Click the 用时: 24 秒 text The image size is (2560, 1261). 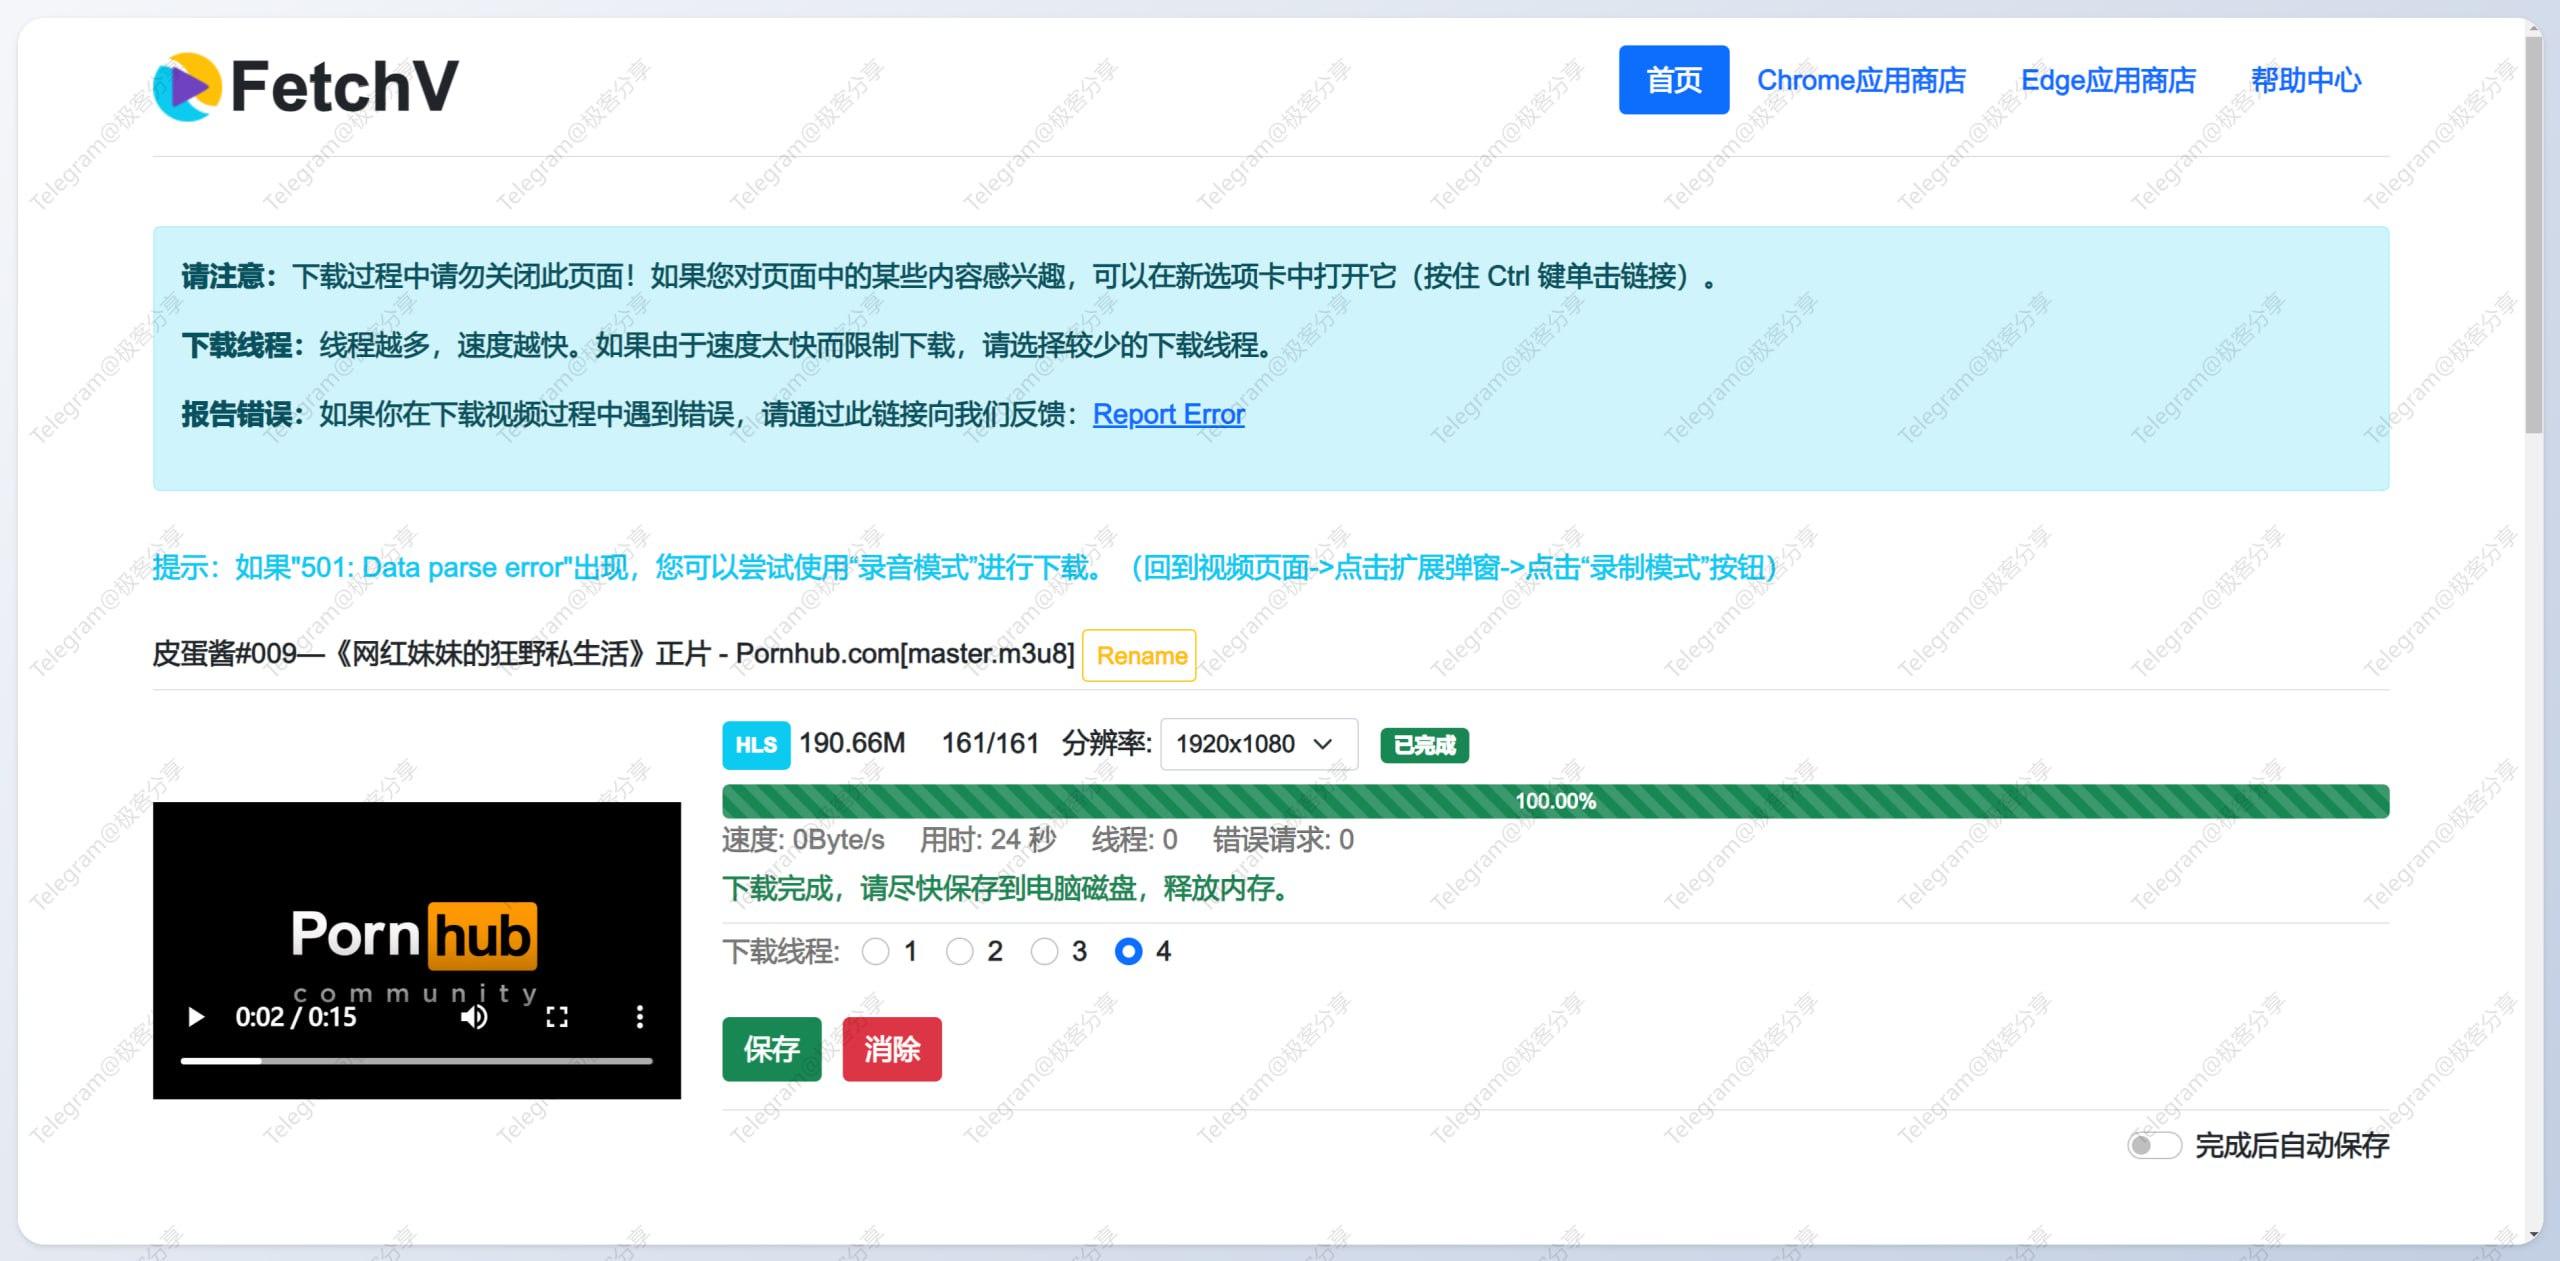click(x=988, y=840)
